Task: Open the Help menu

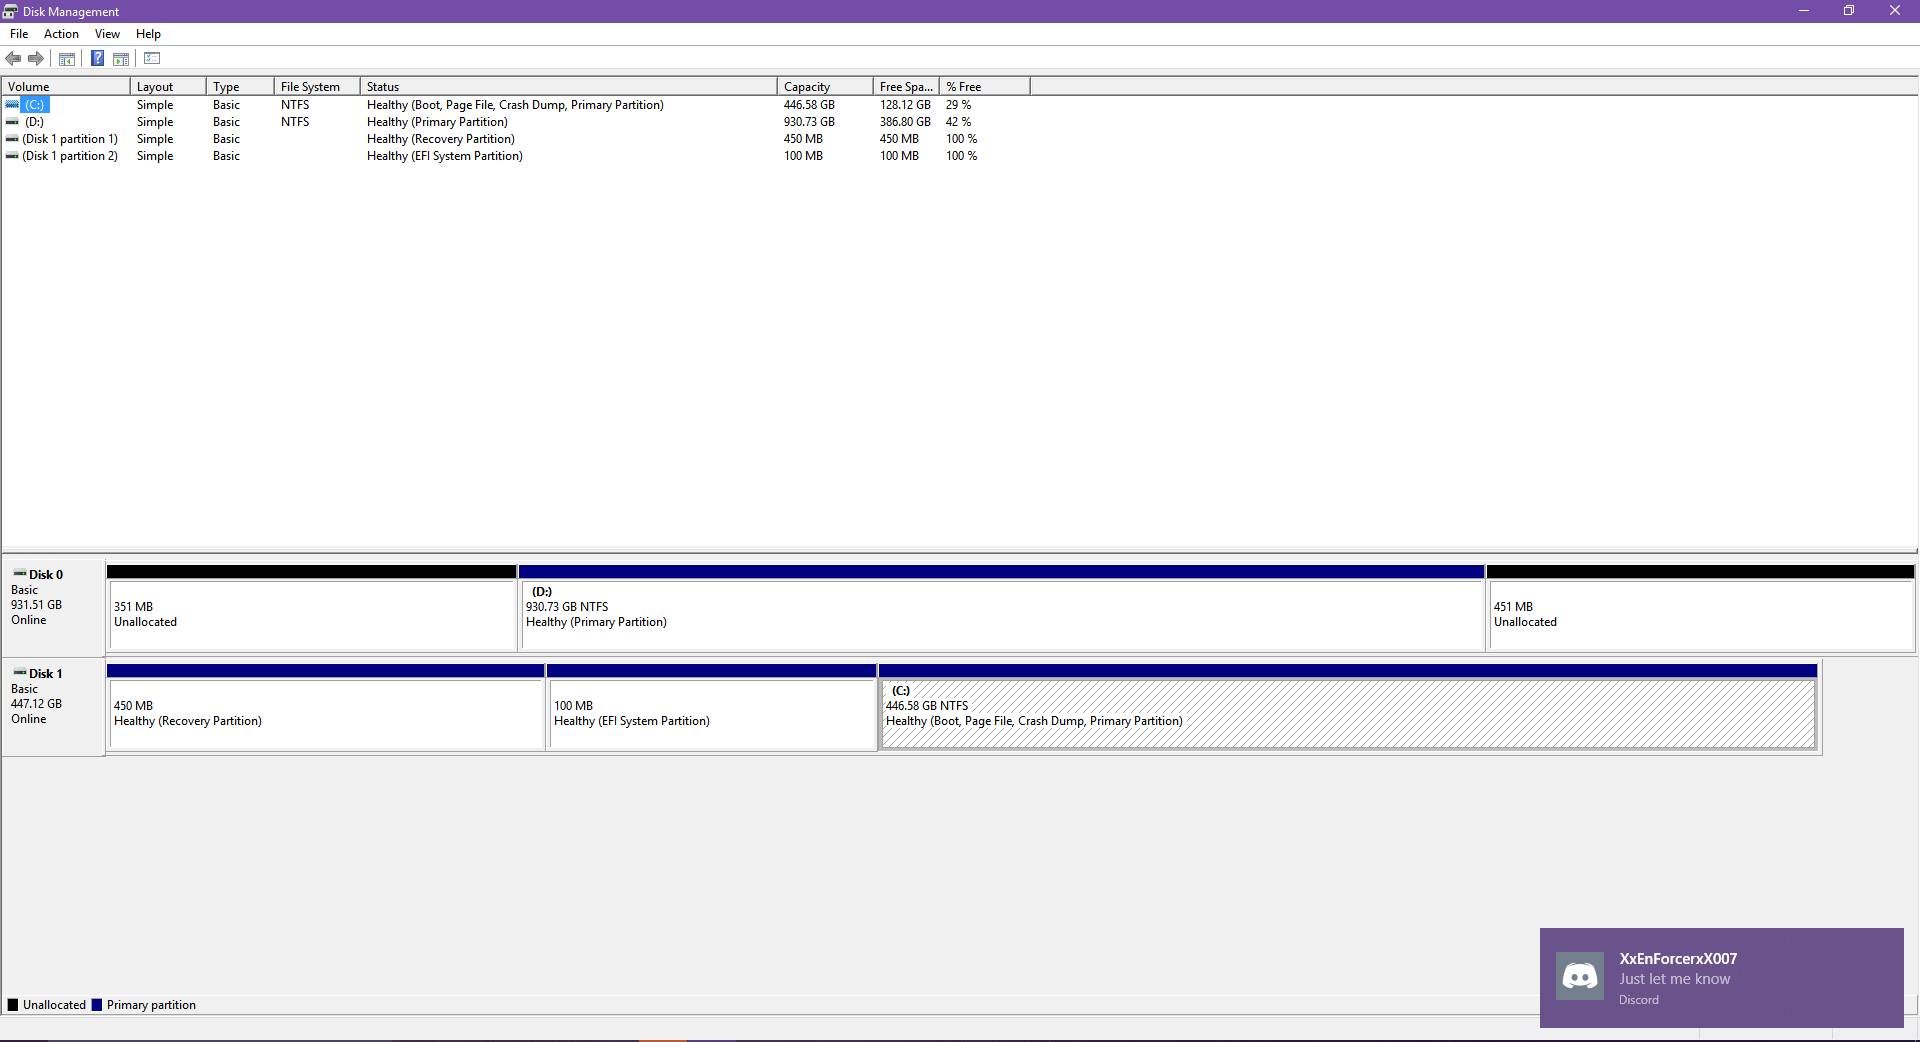Action: click(x=148, y=34)
